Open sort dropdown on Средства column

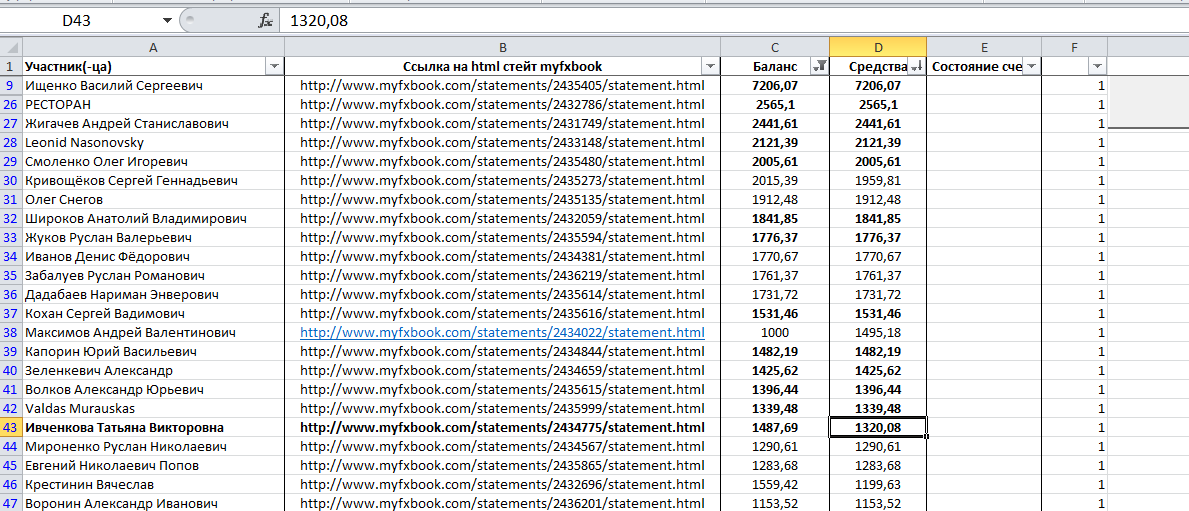point(916,67)
